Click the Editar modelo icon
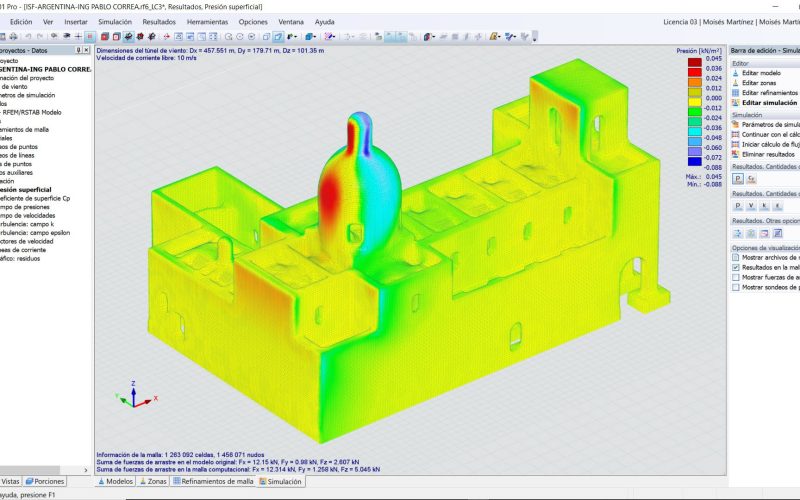The width and height of the screenshot is (800, 500). [735, 73]
